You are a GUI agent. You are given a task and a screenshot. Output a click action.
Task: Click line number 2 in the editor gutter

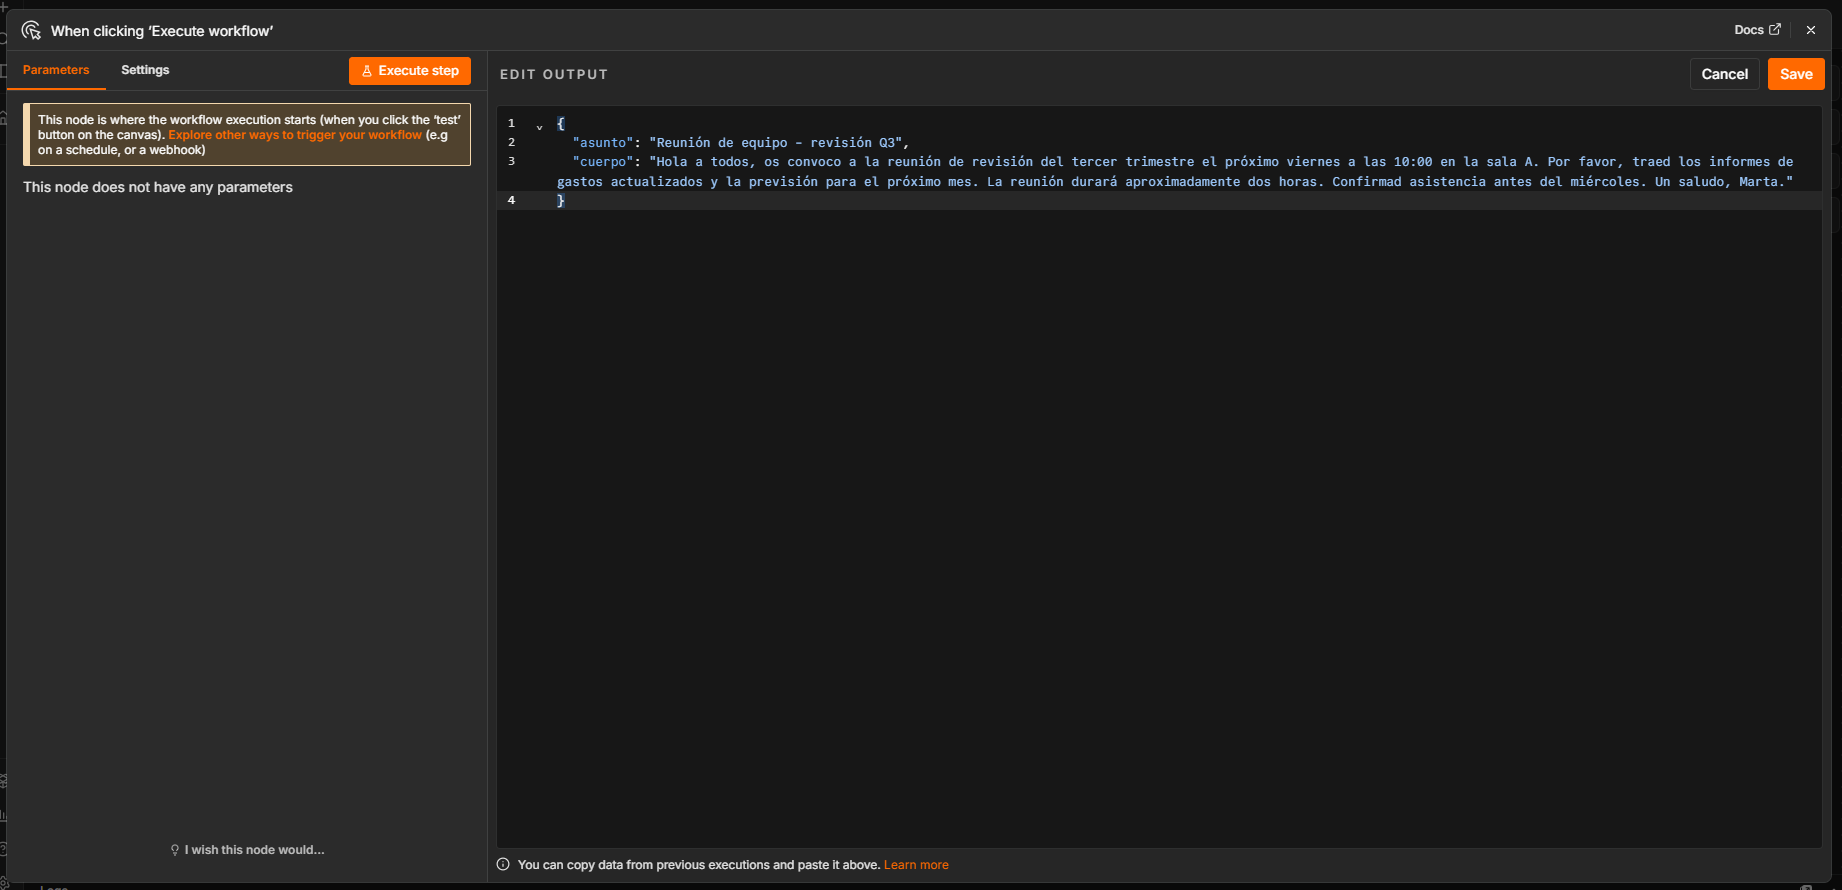click(x=511, y=142)
